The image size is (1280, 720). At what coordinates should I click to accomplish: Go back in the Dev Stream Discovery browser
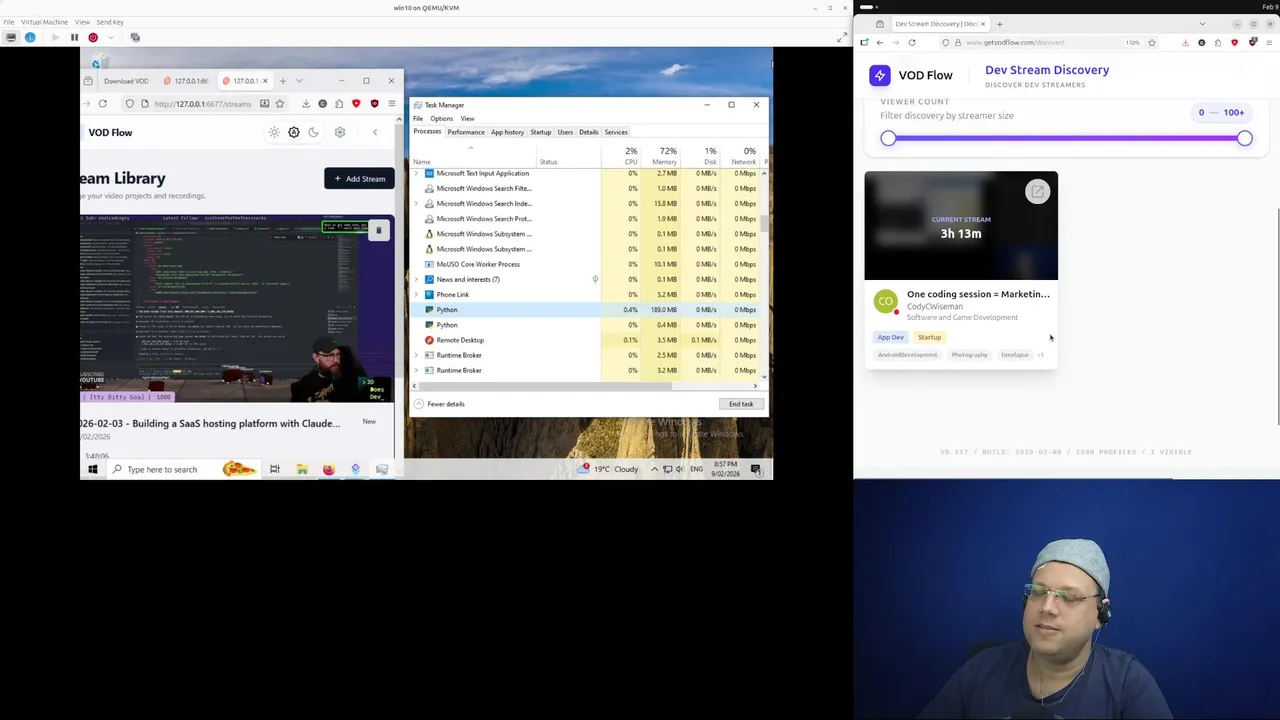(x=880, y=43)
